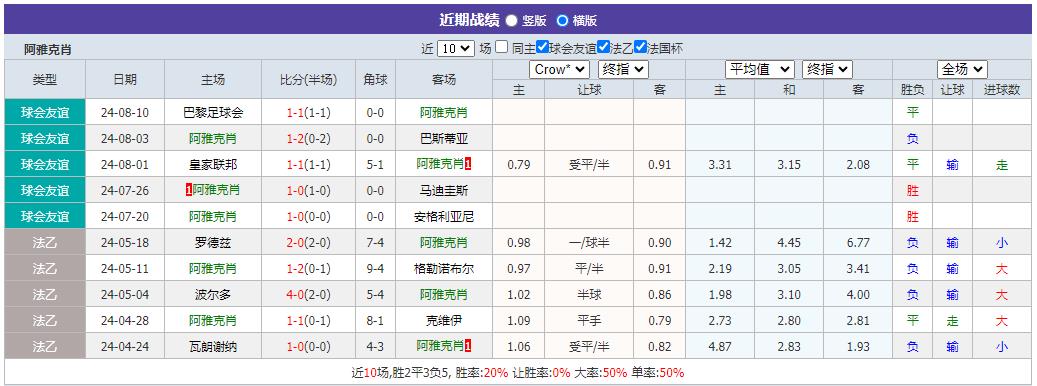Click the 4-0(2-0) score for 波尔多 match

point(309,295)
